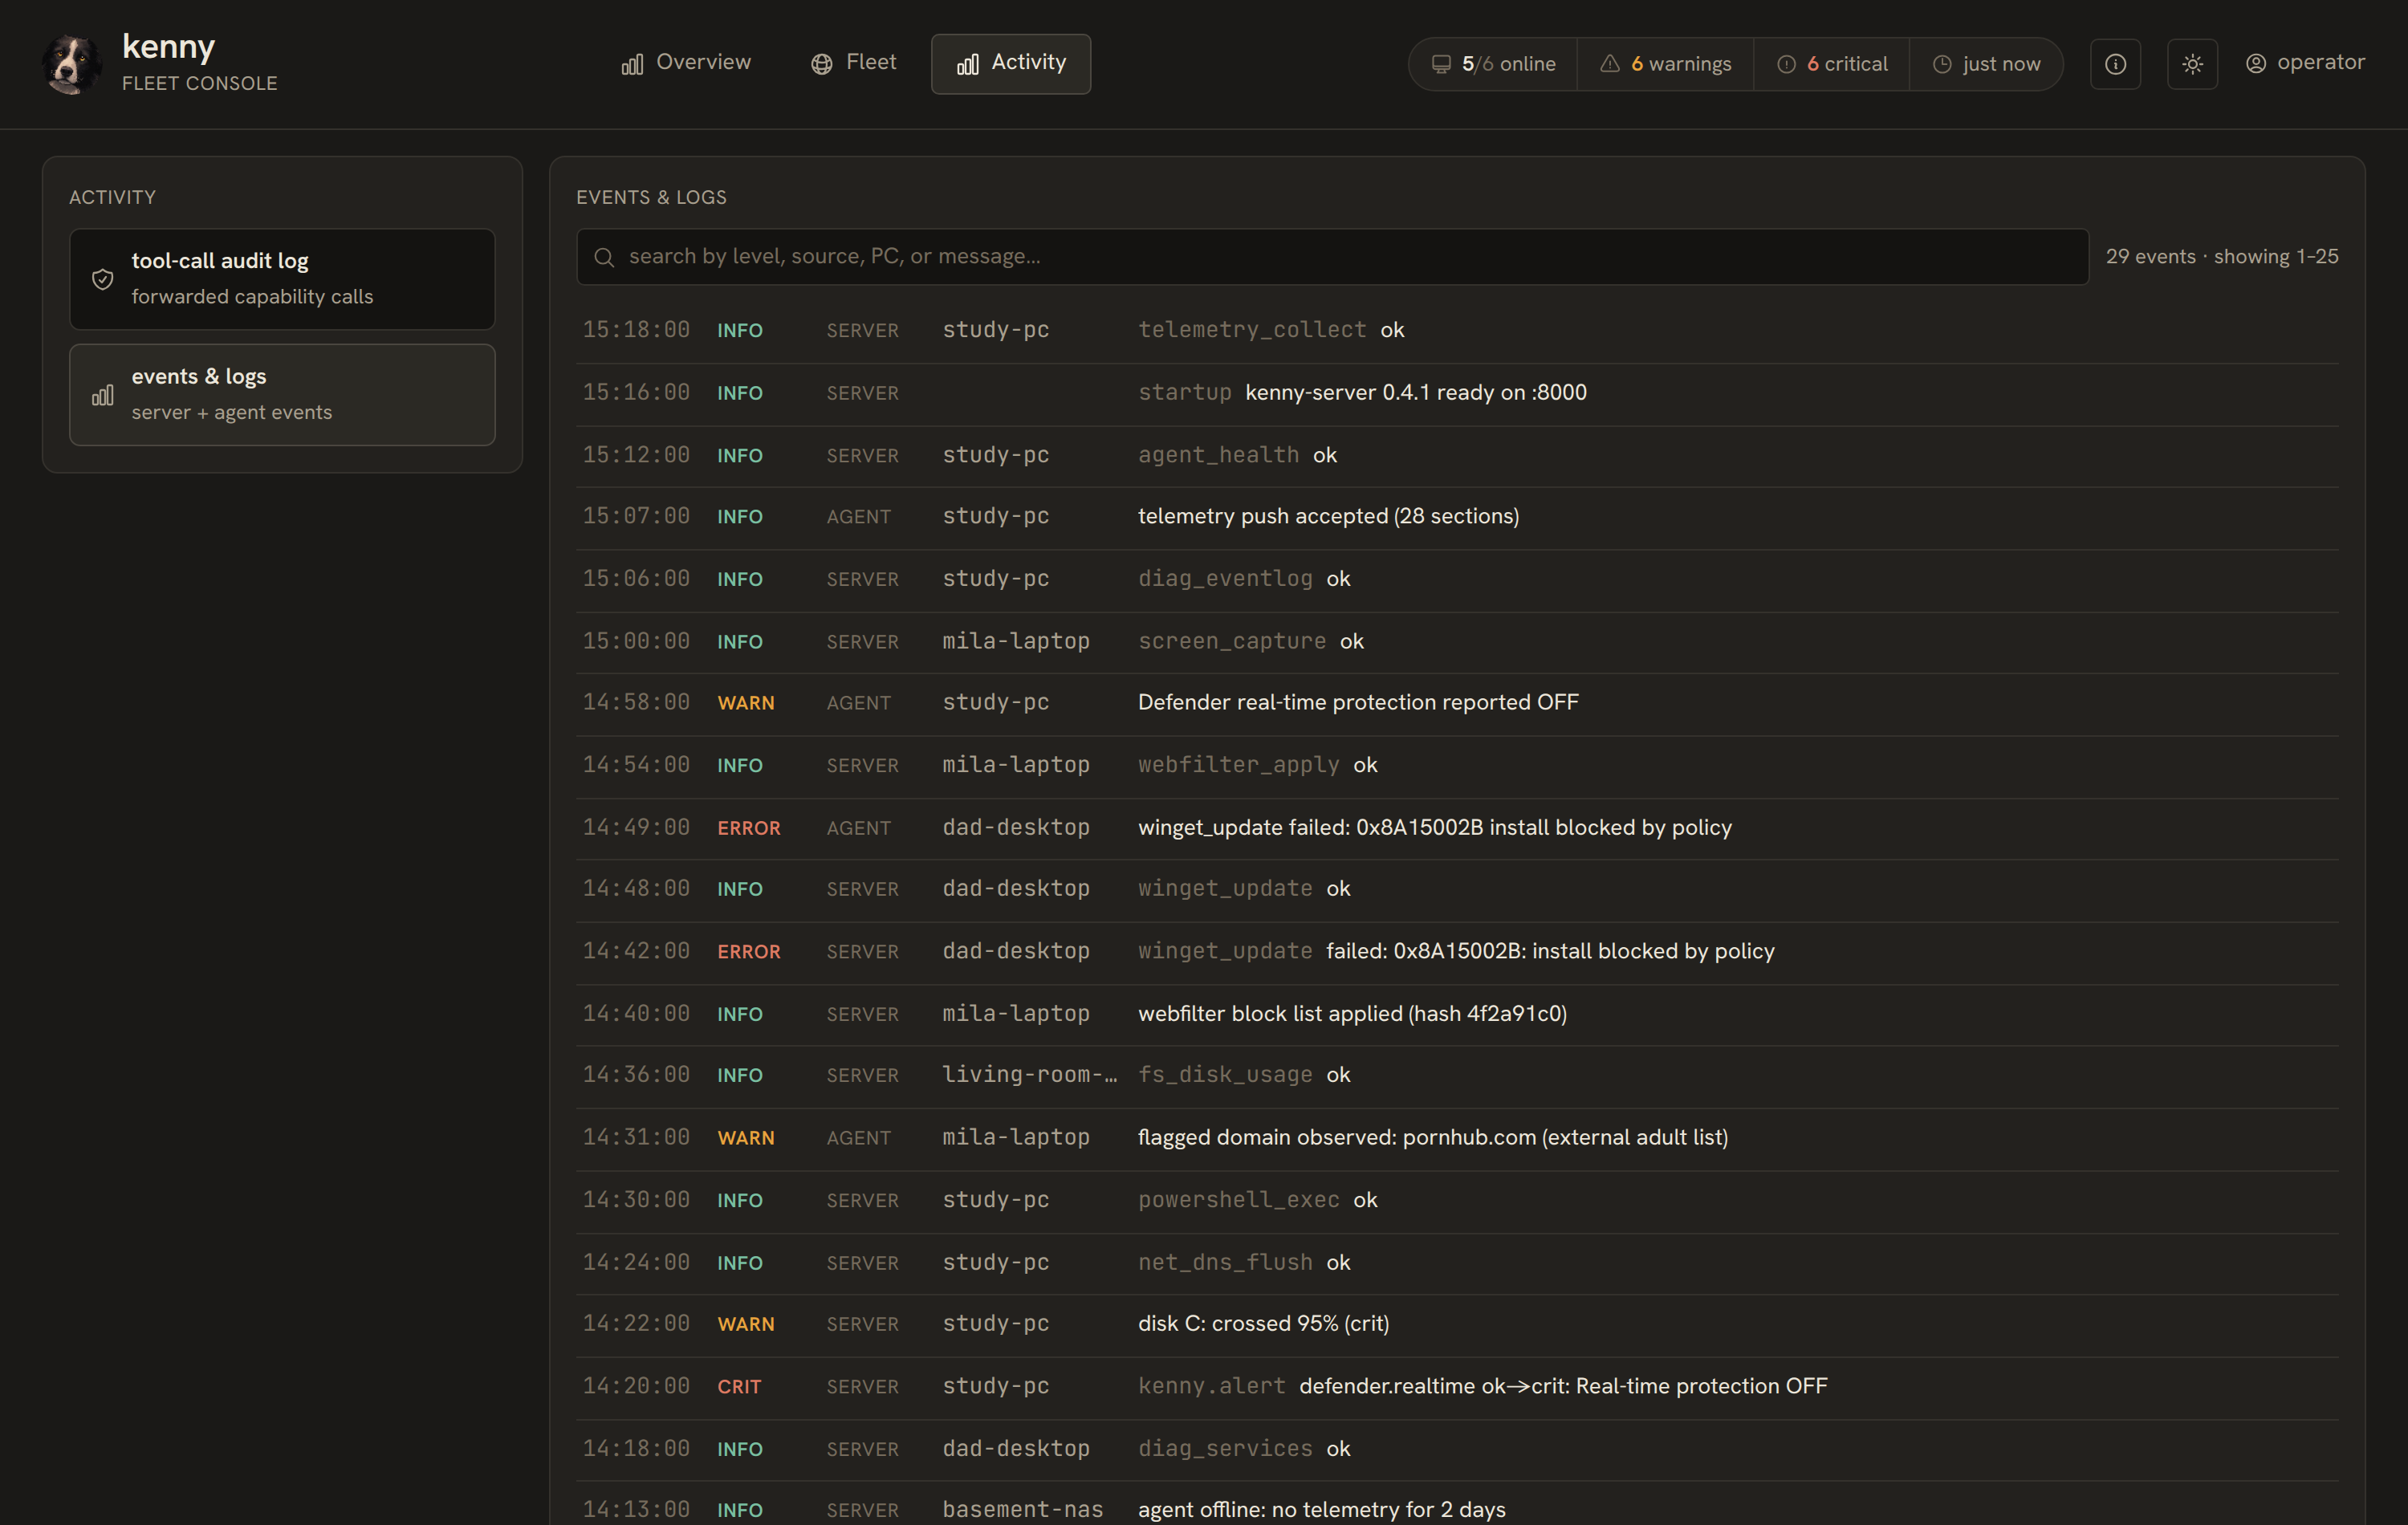Screen dimensions: 2408x1525
Task: Click the warning triangle icon
Action: 1610,64
